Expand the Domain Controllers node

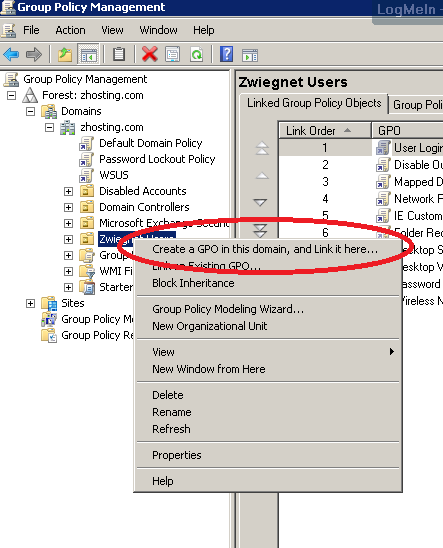(x=68, y=208)
